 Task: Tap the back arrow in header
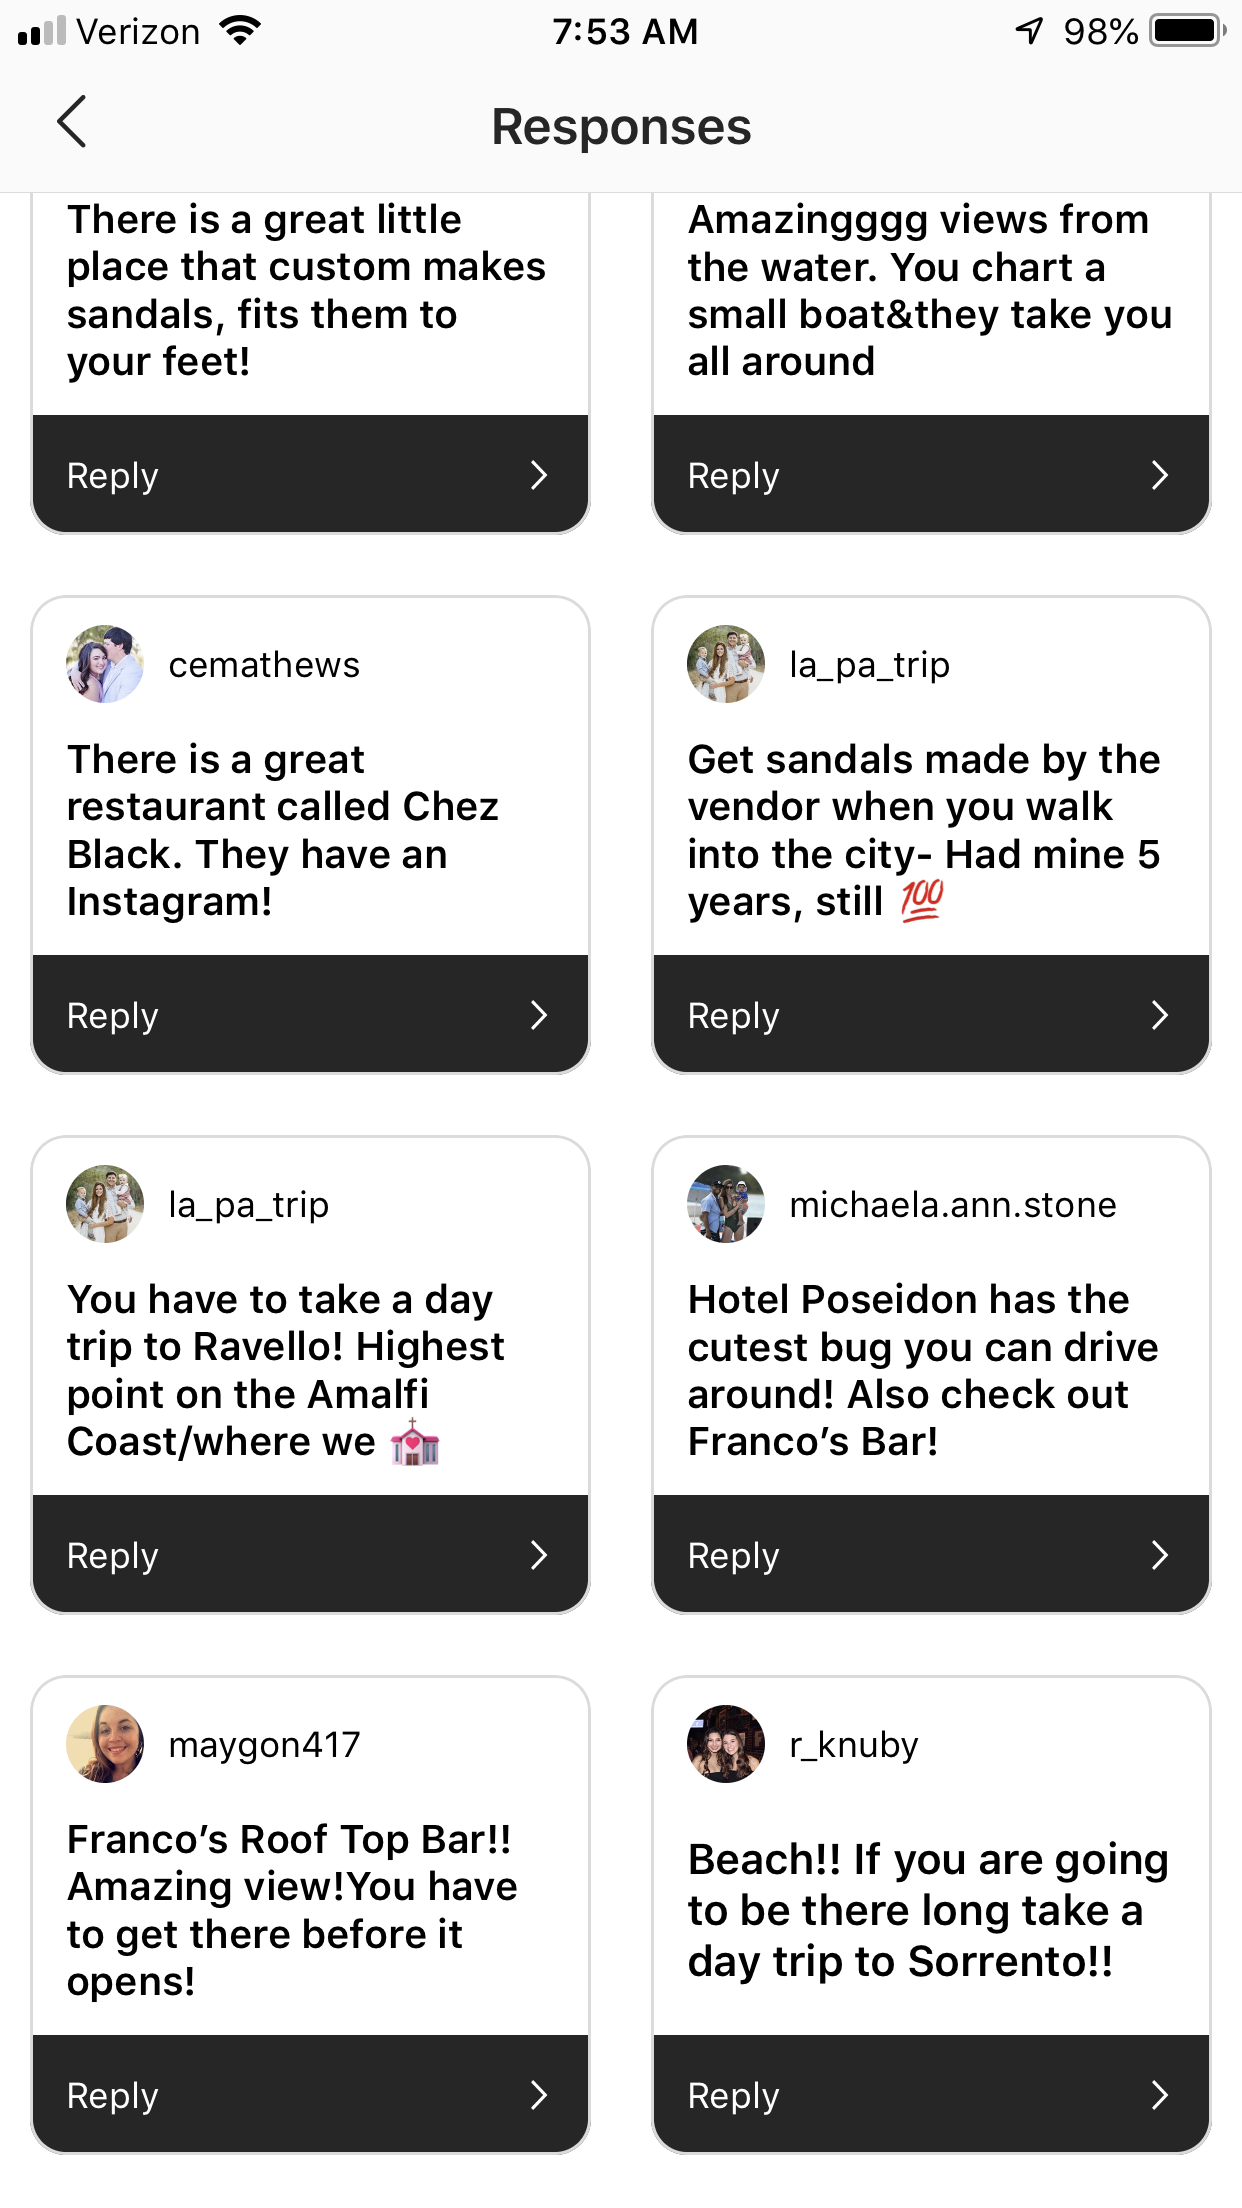click(x=72, y=123)
